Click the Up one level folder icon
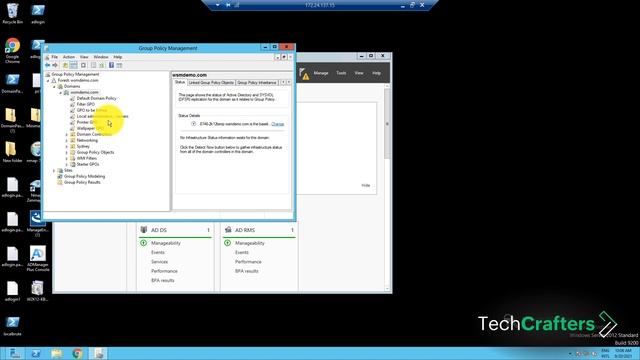The height and width of the screenshot is (360, 640). pyautogui.click(x=65, y=65)
